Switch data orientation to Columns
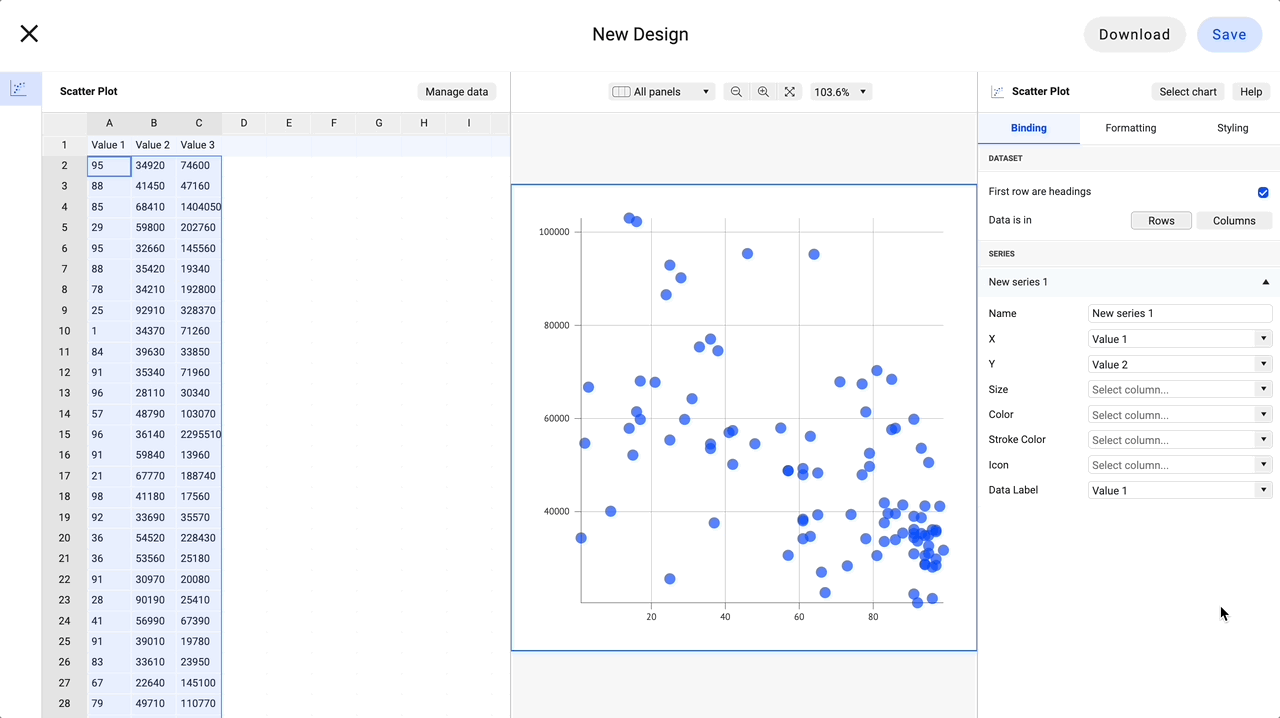The height and width of the screenshot is (718, 1280). point(1234,220)
